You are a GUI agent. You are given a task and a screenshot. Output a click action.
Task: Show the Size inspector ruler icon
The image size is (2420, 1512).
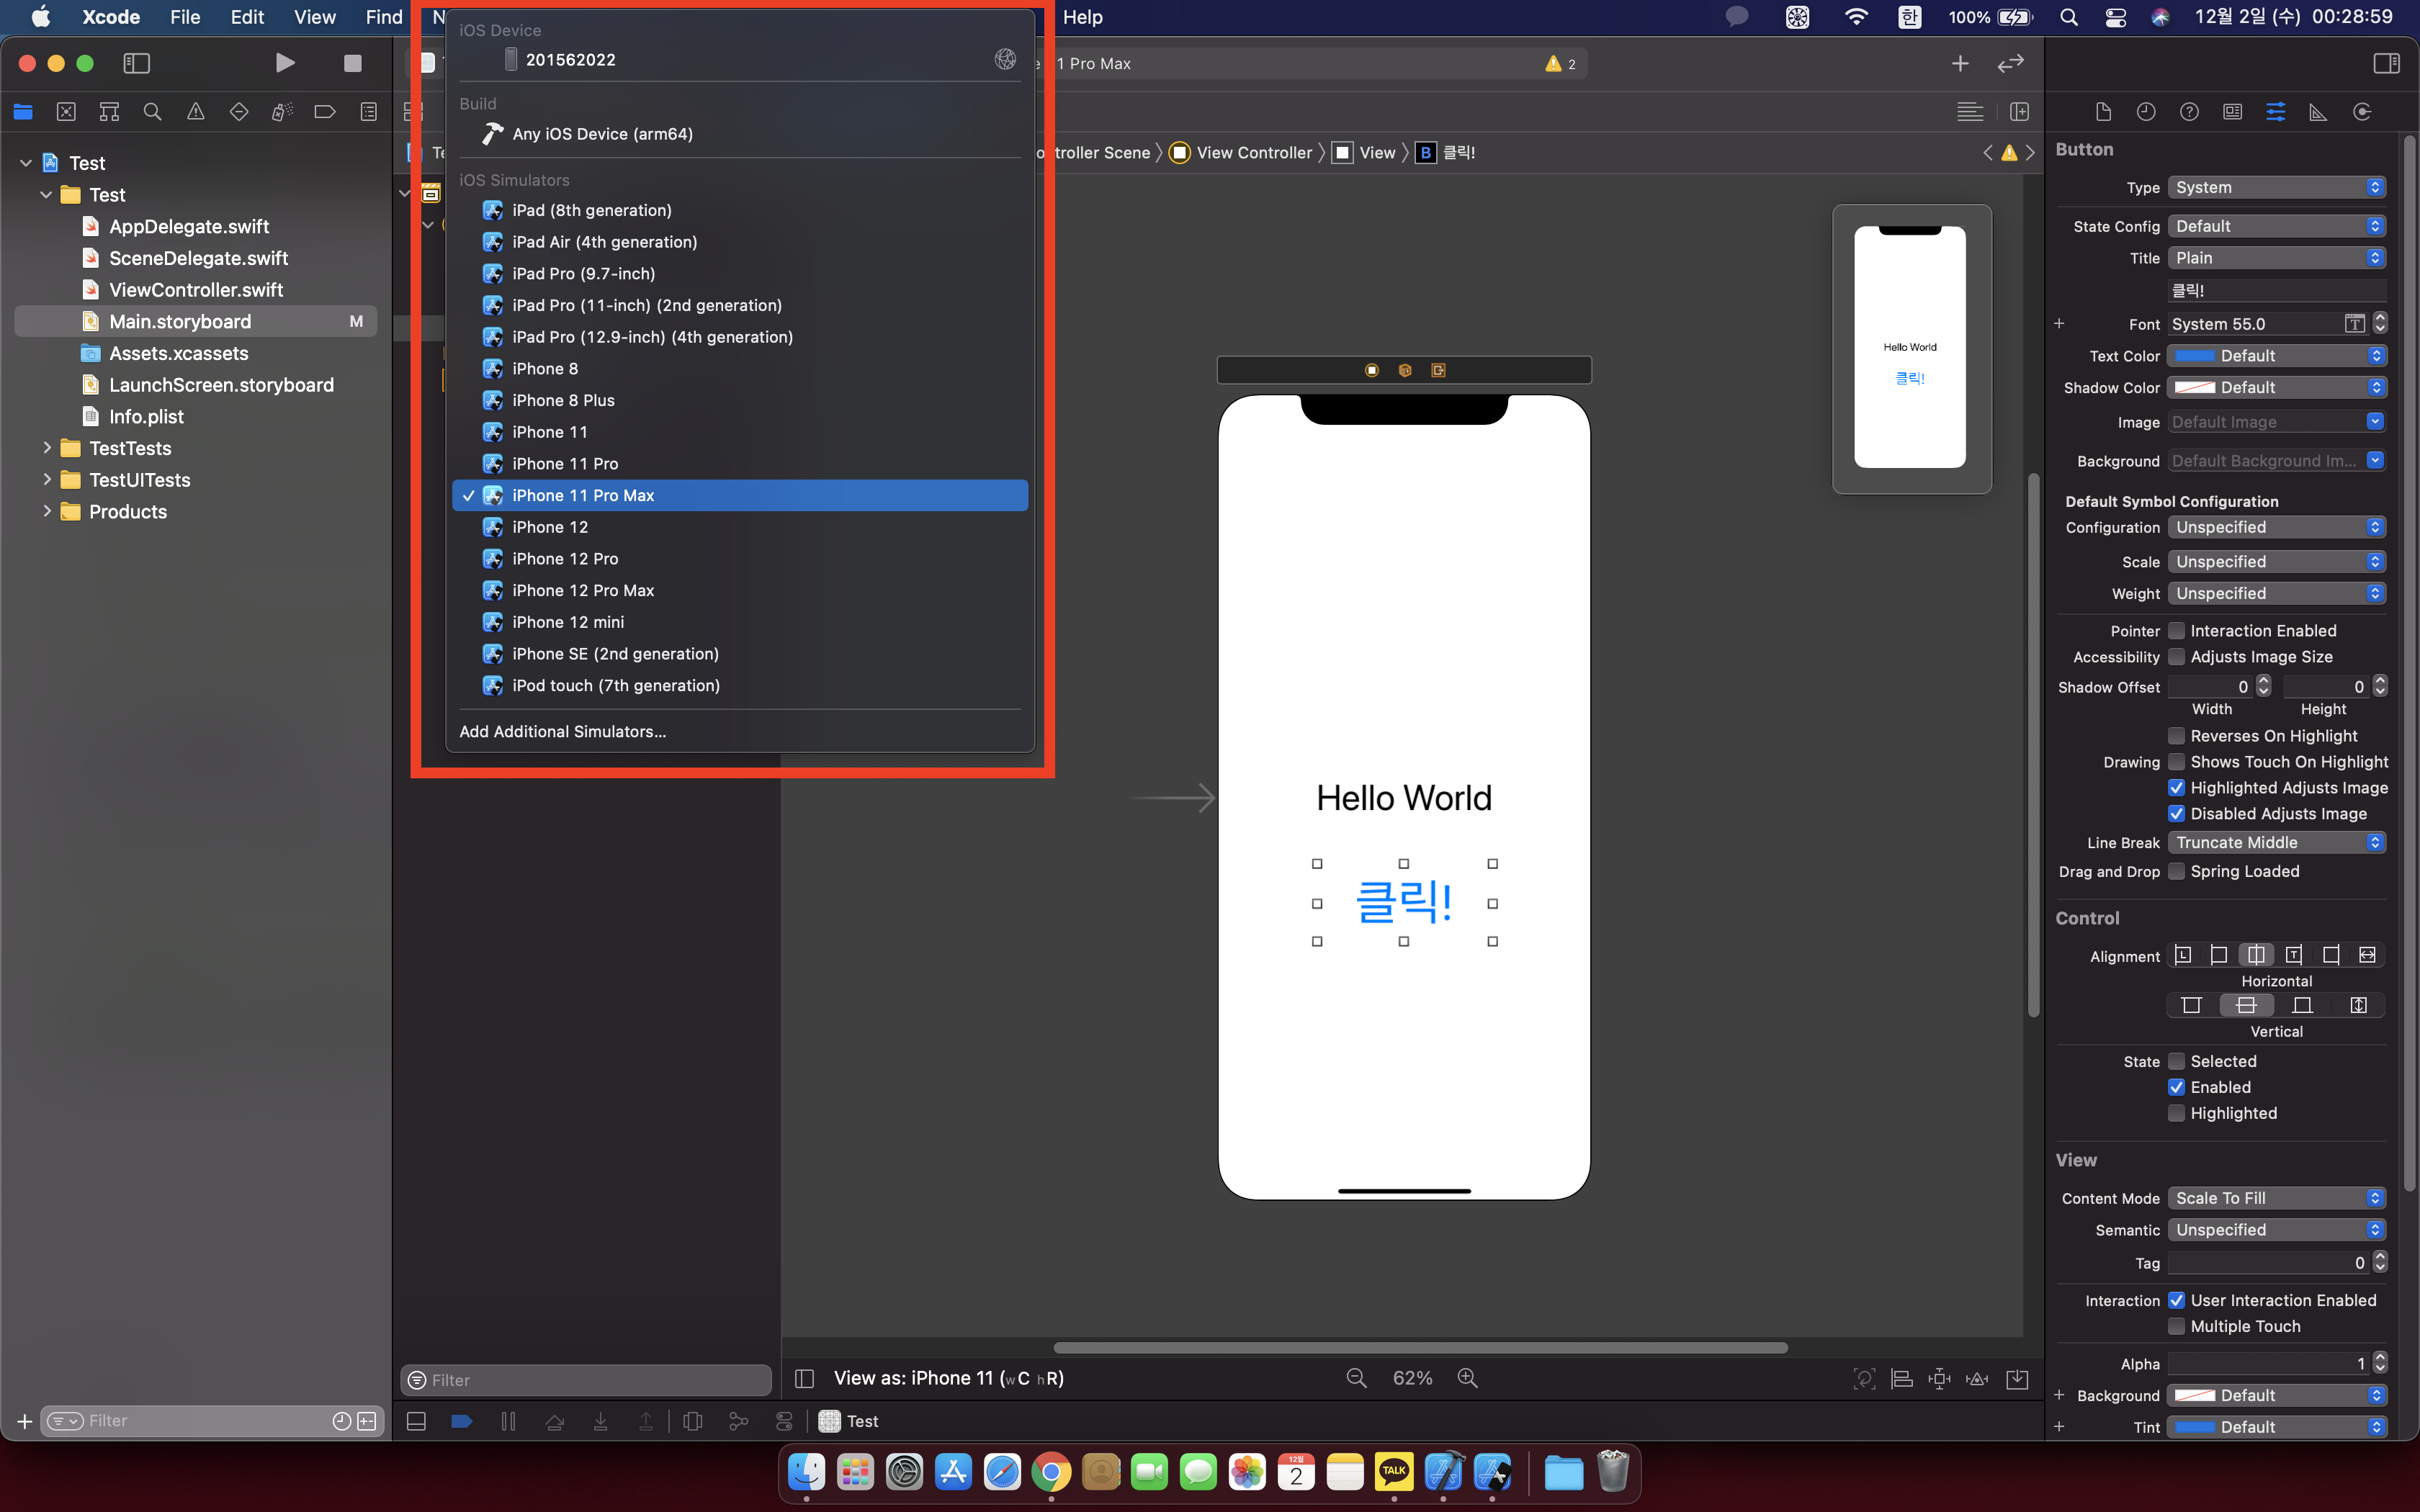[x=2318, y=112]
